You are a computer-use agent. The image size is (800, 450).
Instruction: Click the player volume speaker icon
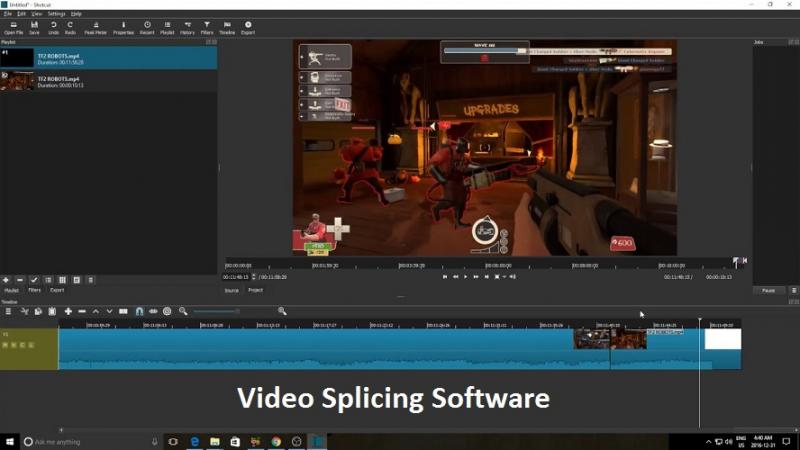pos(513,277)
